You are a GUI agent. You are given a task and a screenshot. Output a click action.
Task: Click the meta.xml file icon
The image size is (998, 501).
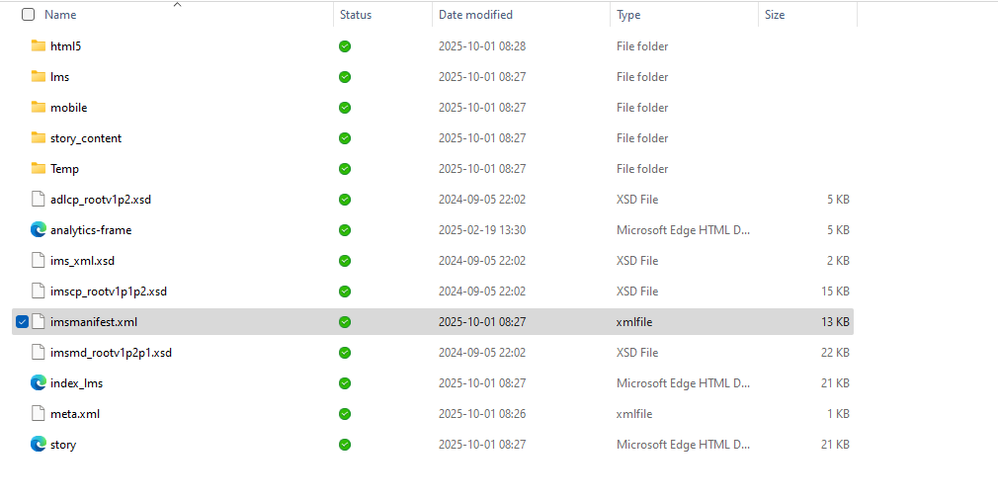[x=39, y=414]
